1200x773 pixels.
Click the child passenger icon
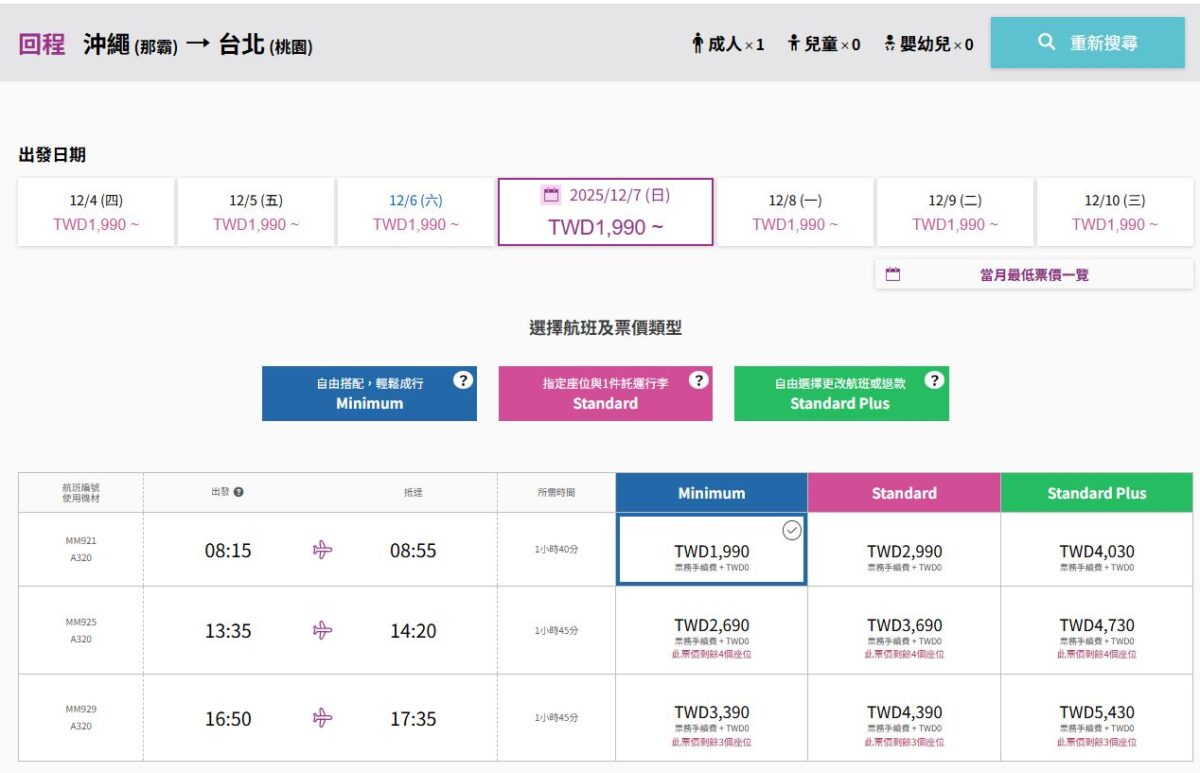coord(794,43)
